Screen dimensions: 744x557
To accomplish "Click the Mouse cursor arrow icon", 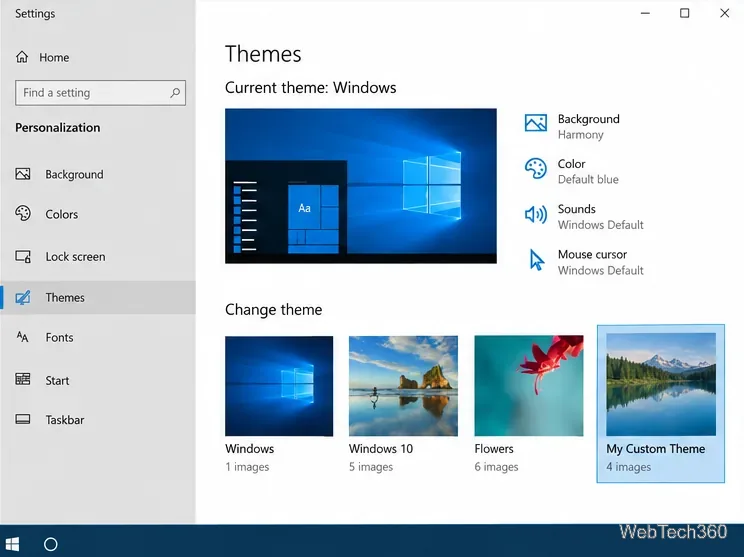I will point(537,260).
